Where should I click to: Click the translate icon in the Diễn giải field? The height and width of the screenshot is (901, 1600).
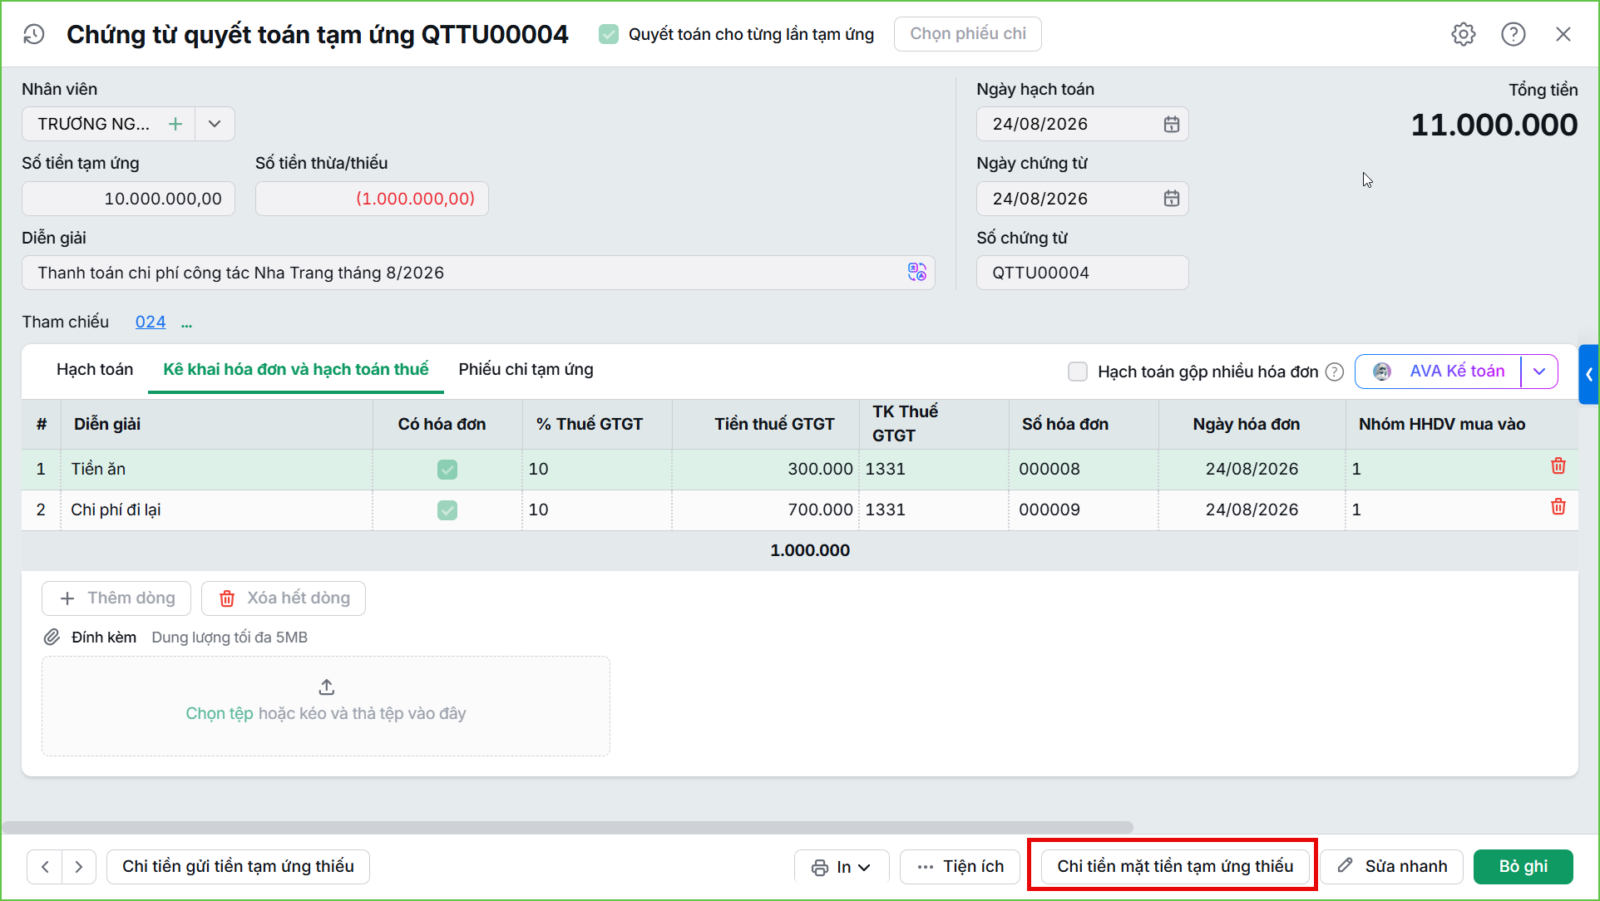tap(917, 272)
